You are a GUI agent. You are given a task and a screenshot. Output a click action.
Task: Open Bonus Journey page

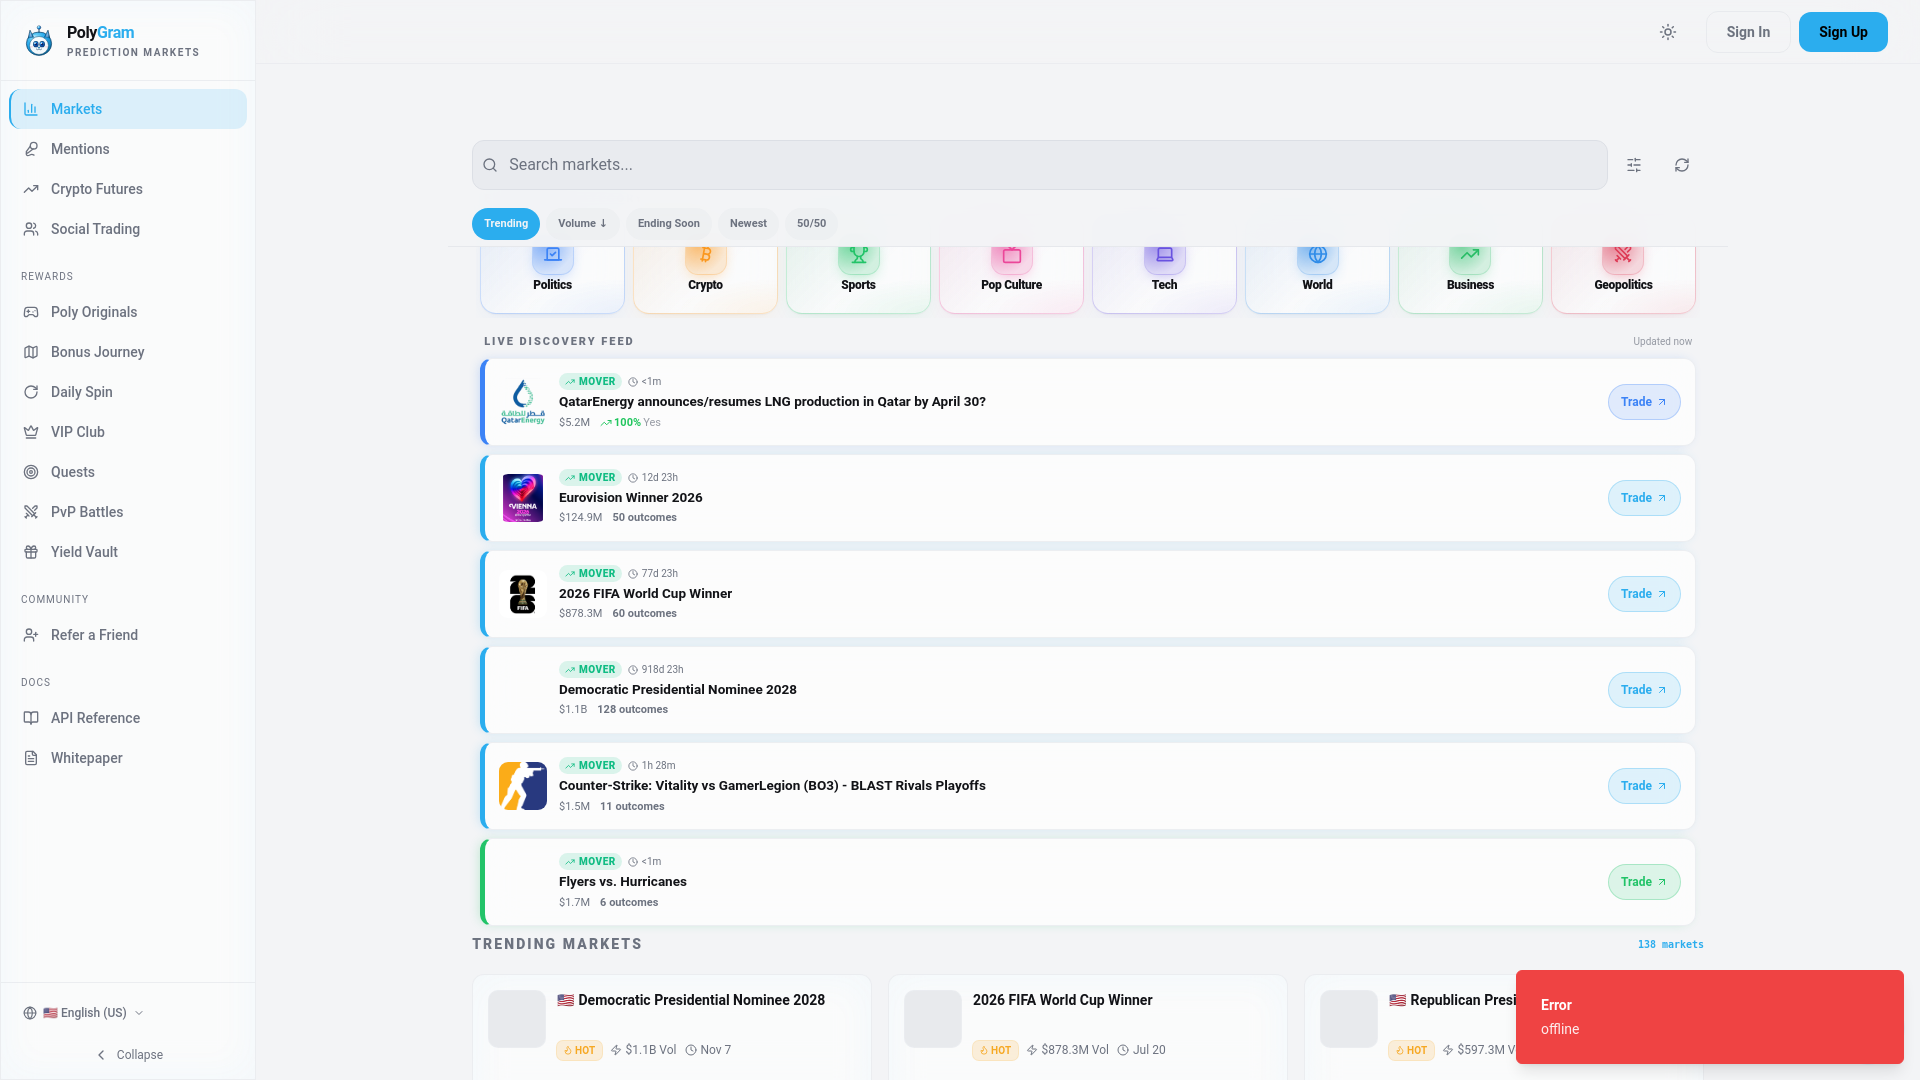pyautogui.click(x=128, y=352)
